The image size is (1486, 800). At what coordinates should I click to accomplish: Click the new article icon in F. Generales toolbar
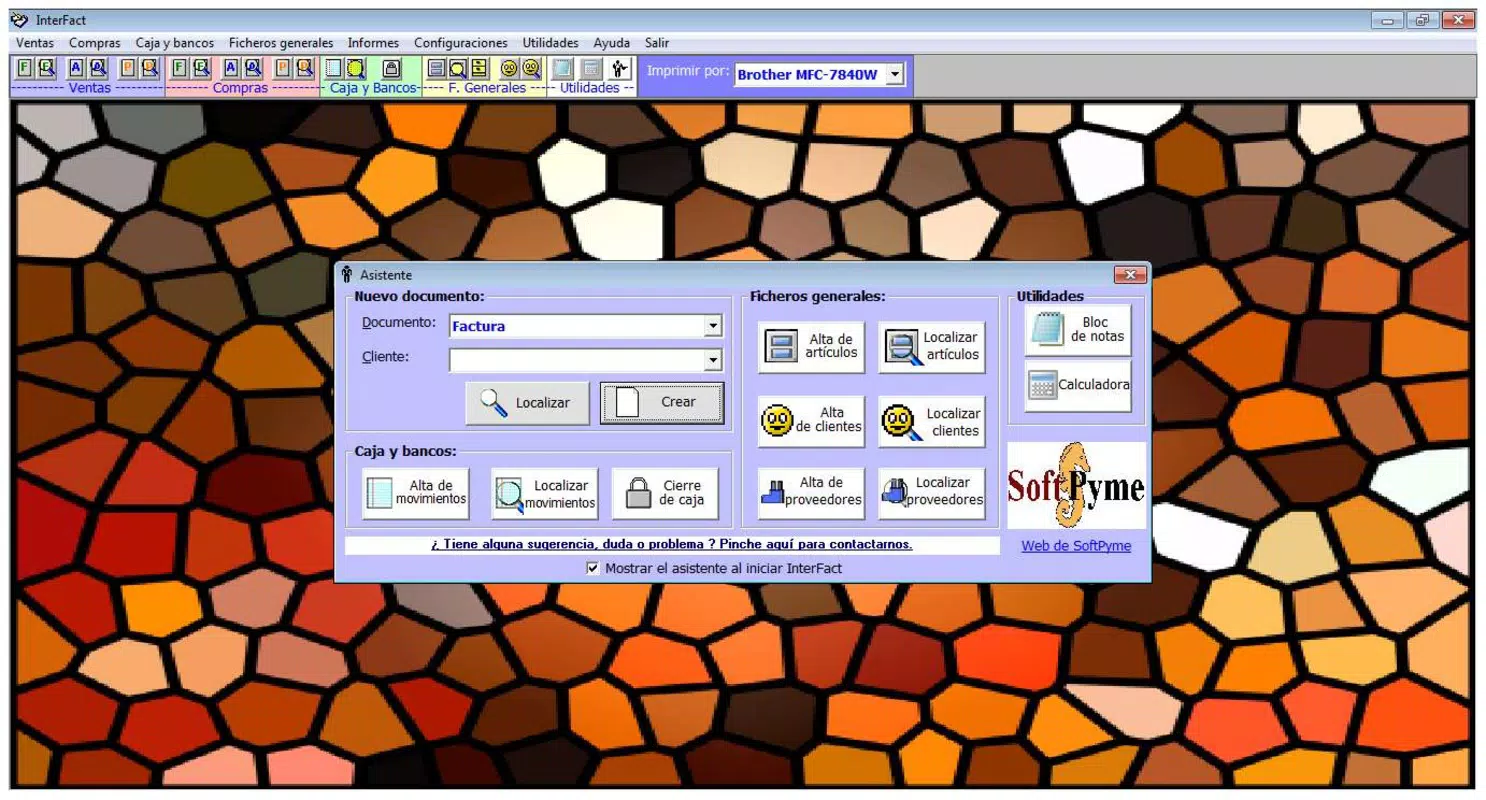[437, 68]
